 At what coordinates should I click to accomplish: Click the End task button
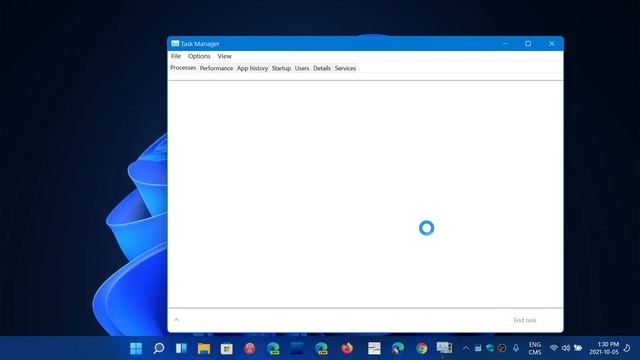[525, 320]
